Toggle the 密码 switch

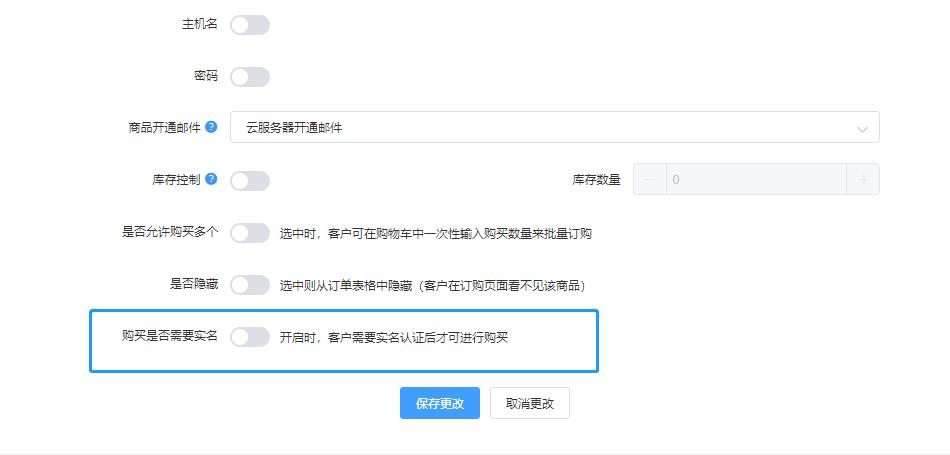(x=250, y=77)
